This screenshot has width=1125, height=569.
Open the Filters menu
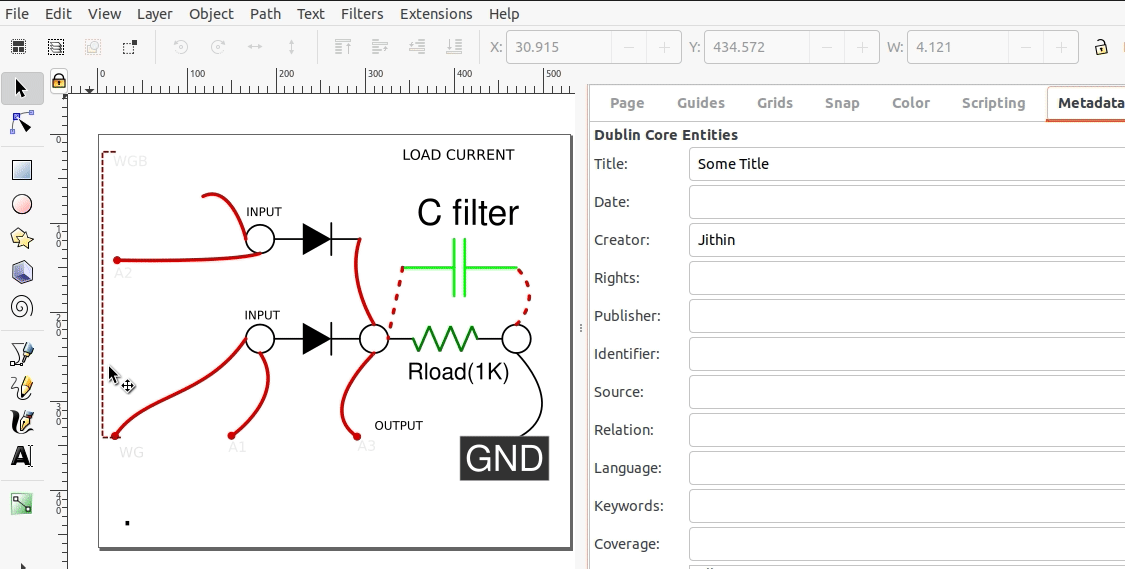[362, 14]
